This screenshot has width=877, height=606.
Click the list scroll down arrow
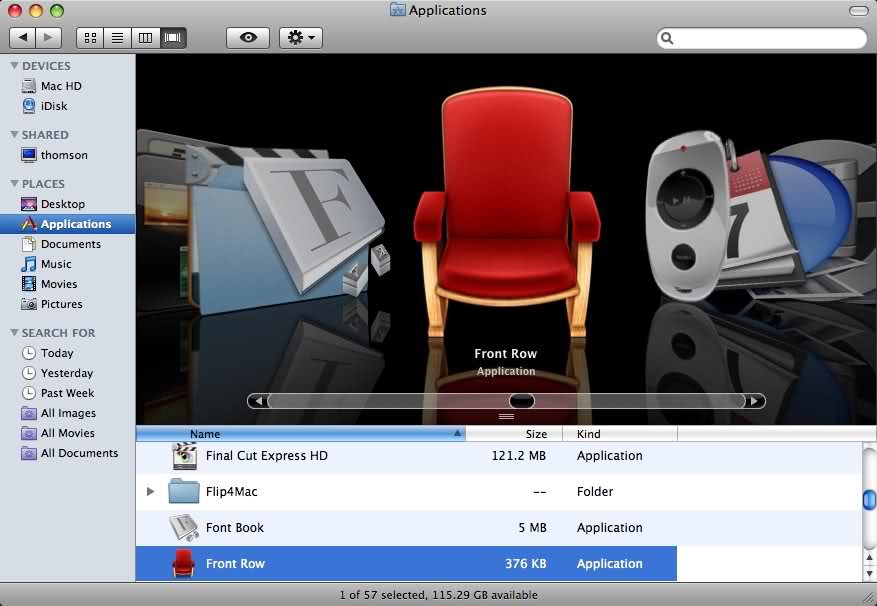(x=869, y=573)
